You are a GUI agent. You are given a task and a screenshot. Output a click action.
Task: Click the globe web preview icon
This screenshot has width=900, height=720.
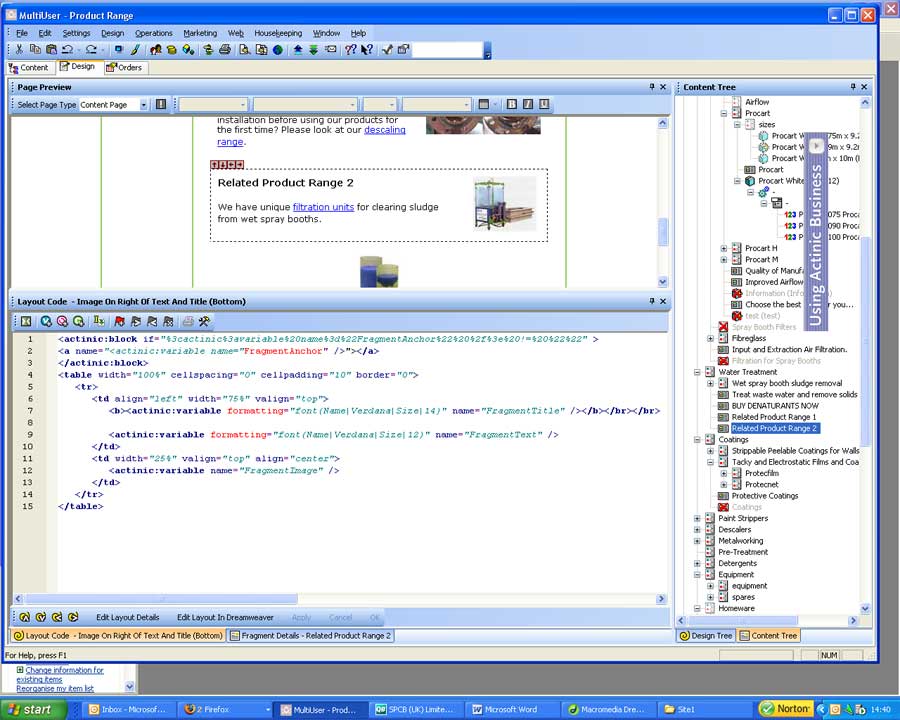(278, 49)
